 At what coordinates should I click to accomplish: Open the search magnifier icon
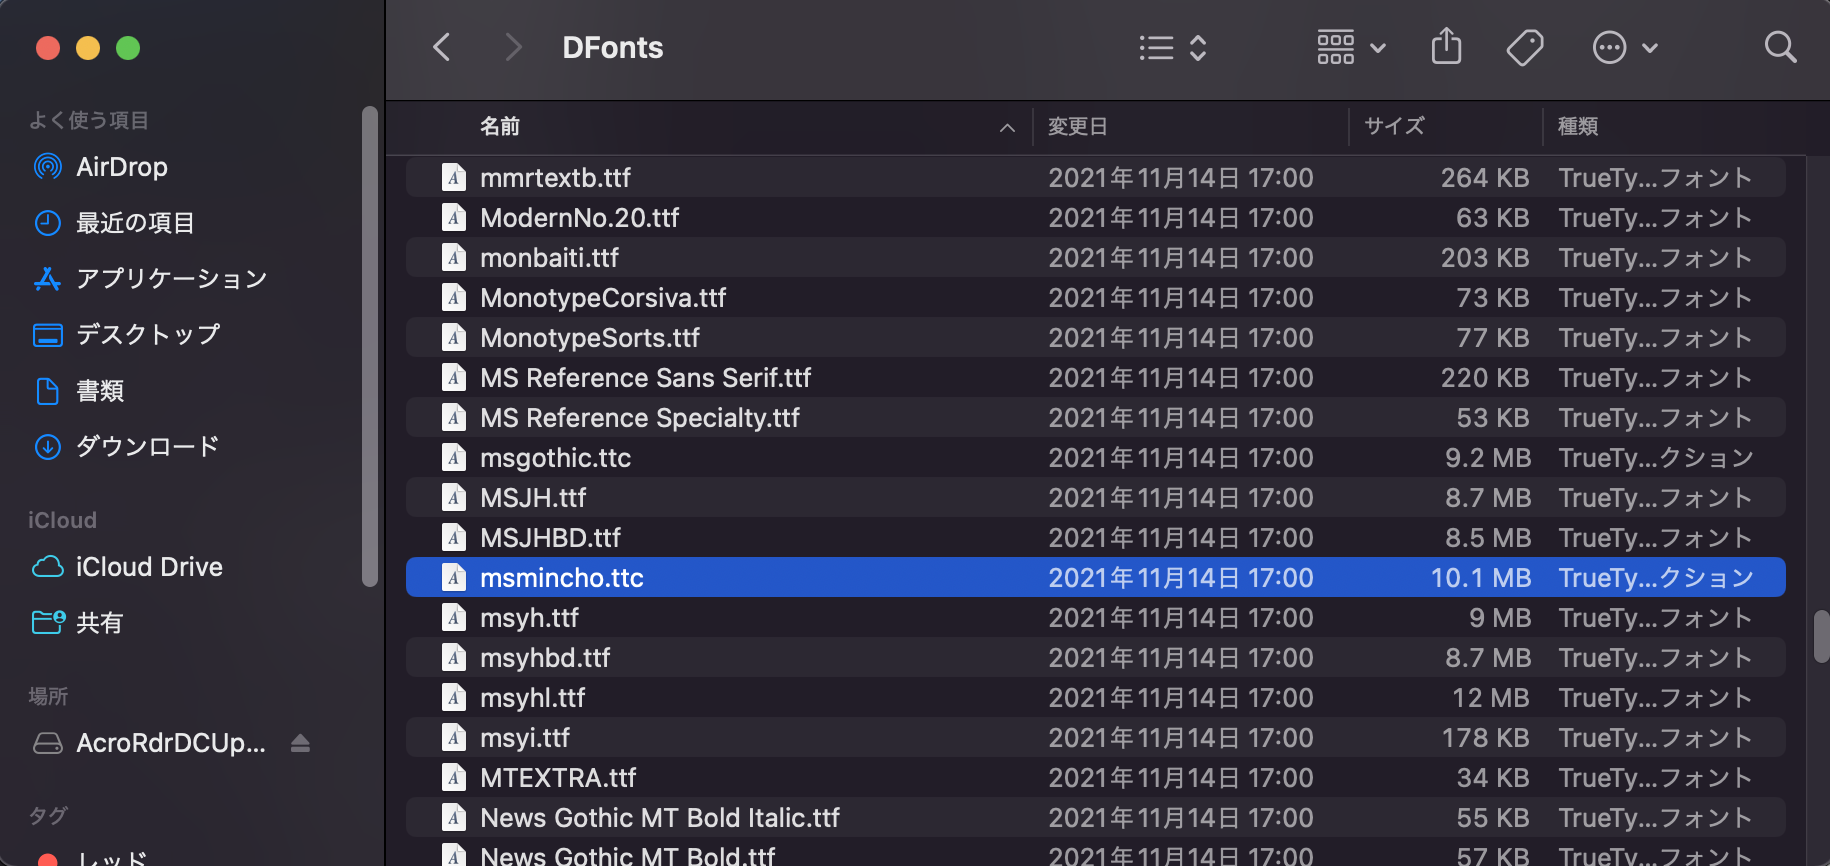(1780, 47)
